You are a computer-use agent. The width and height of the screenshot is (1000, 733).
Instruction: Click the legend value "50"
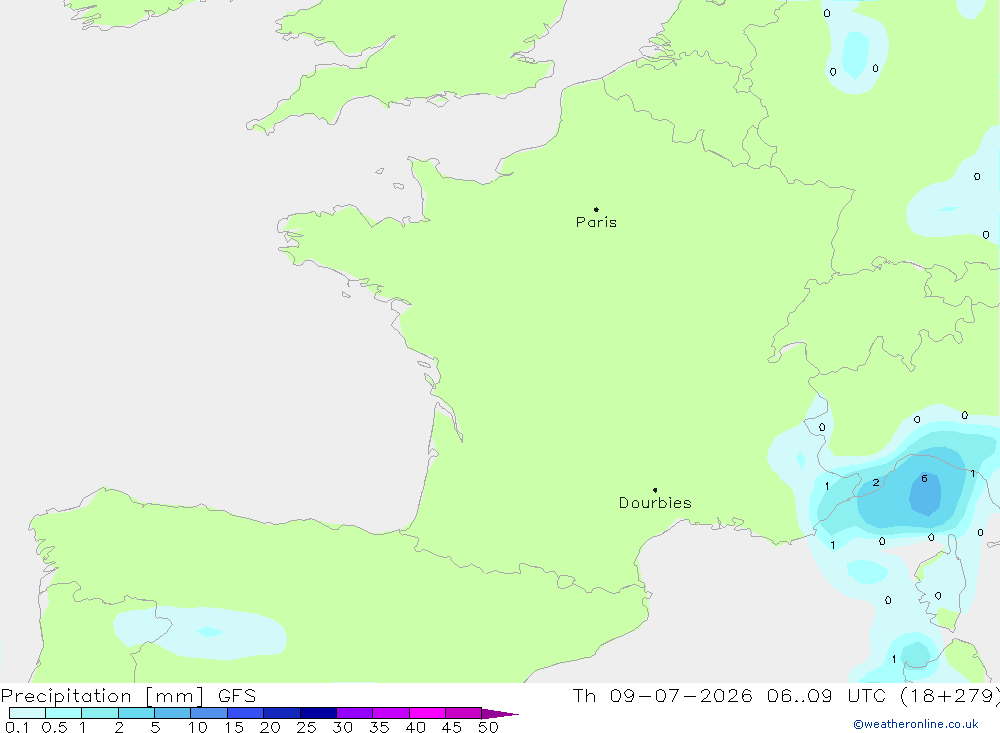click(488, 727)
